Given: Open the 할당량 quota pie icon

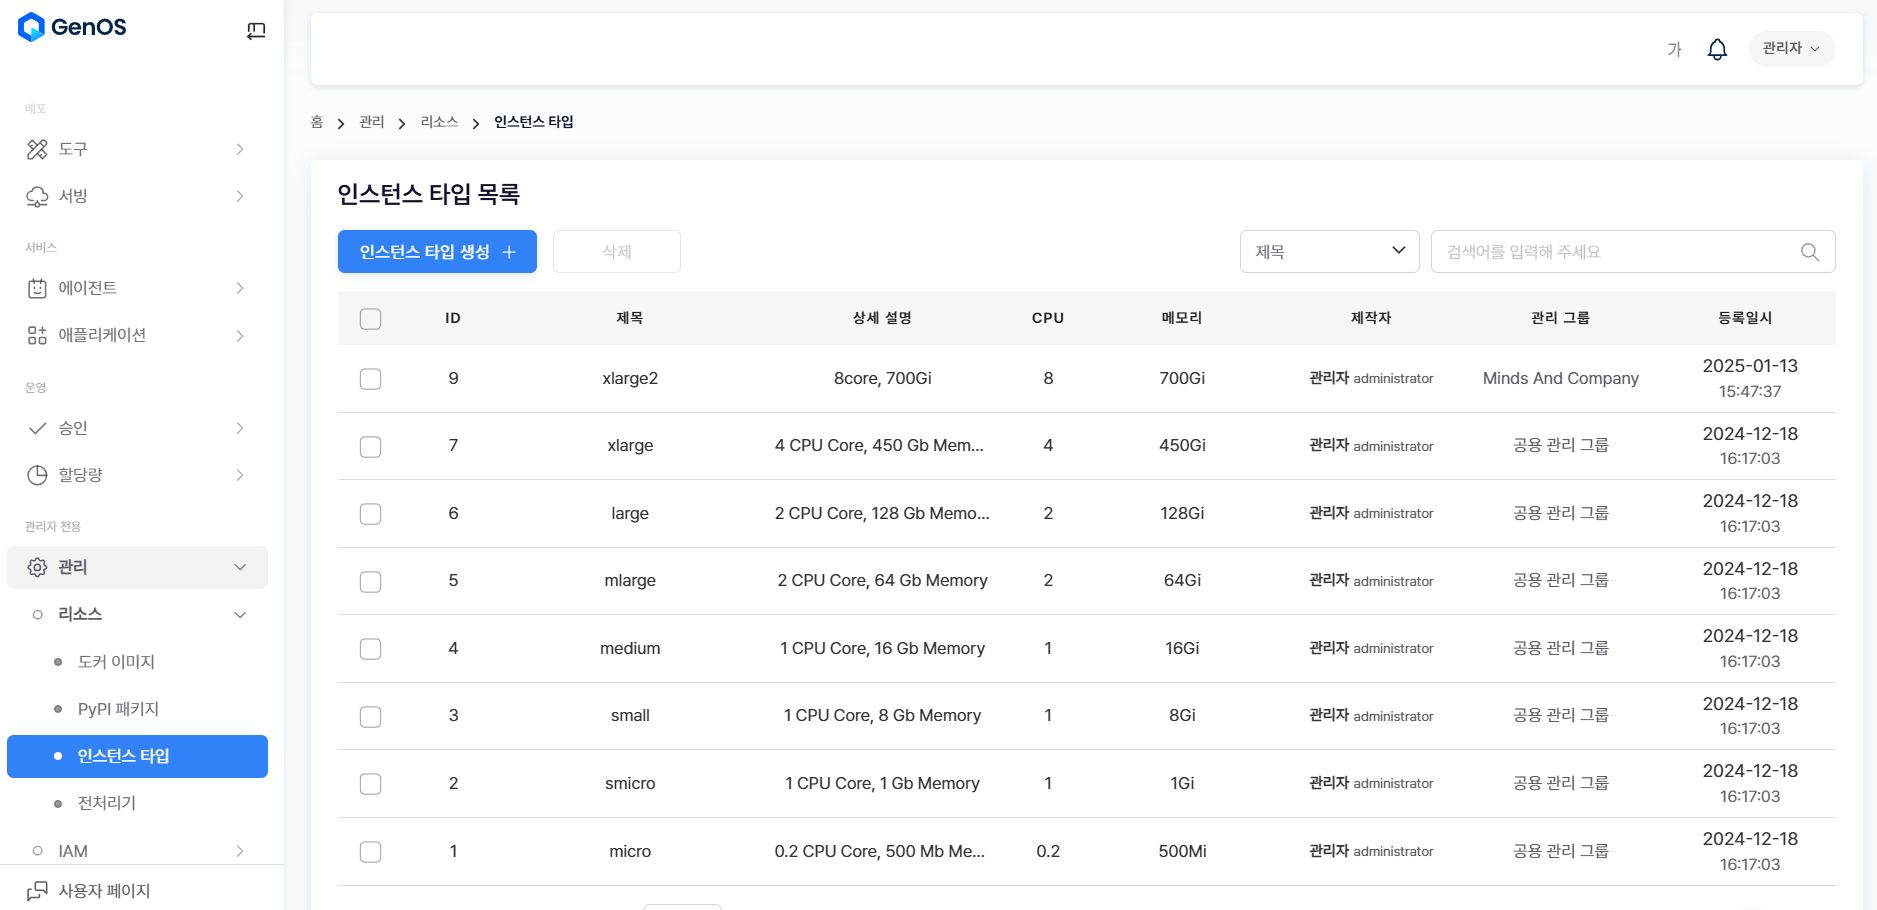Looking at the screenshot, I should click(37, 475).
